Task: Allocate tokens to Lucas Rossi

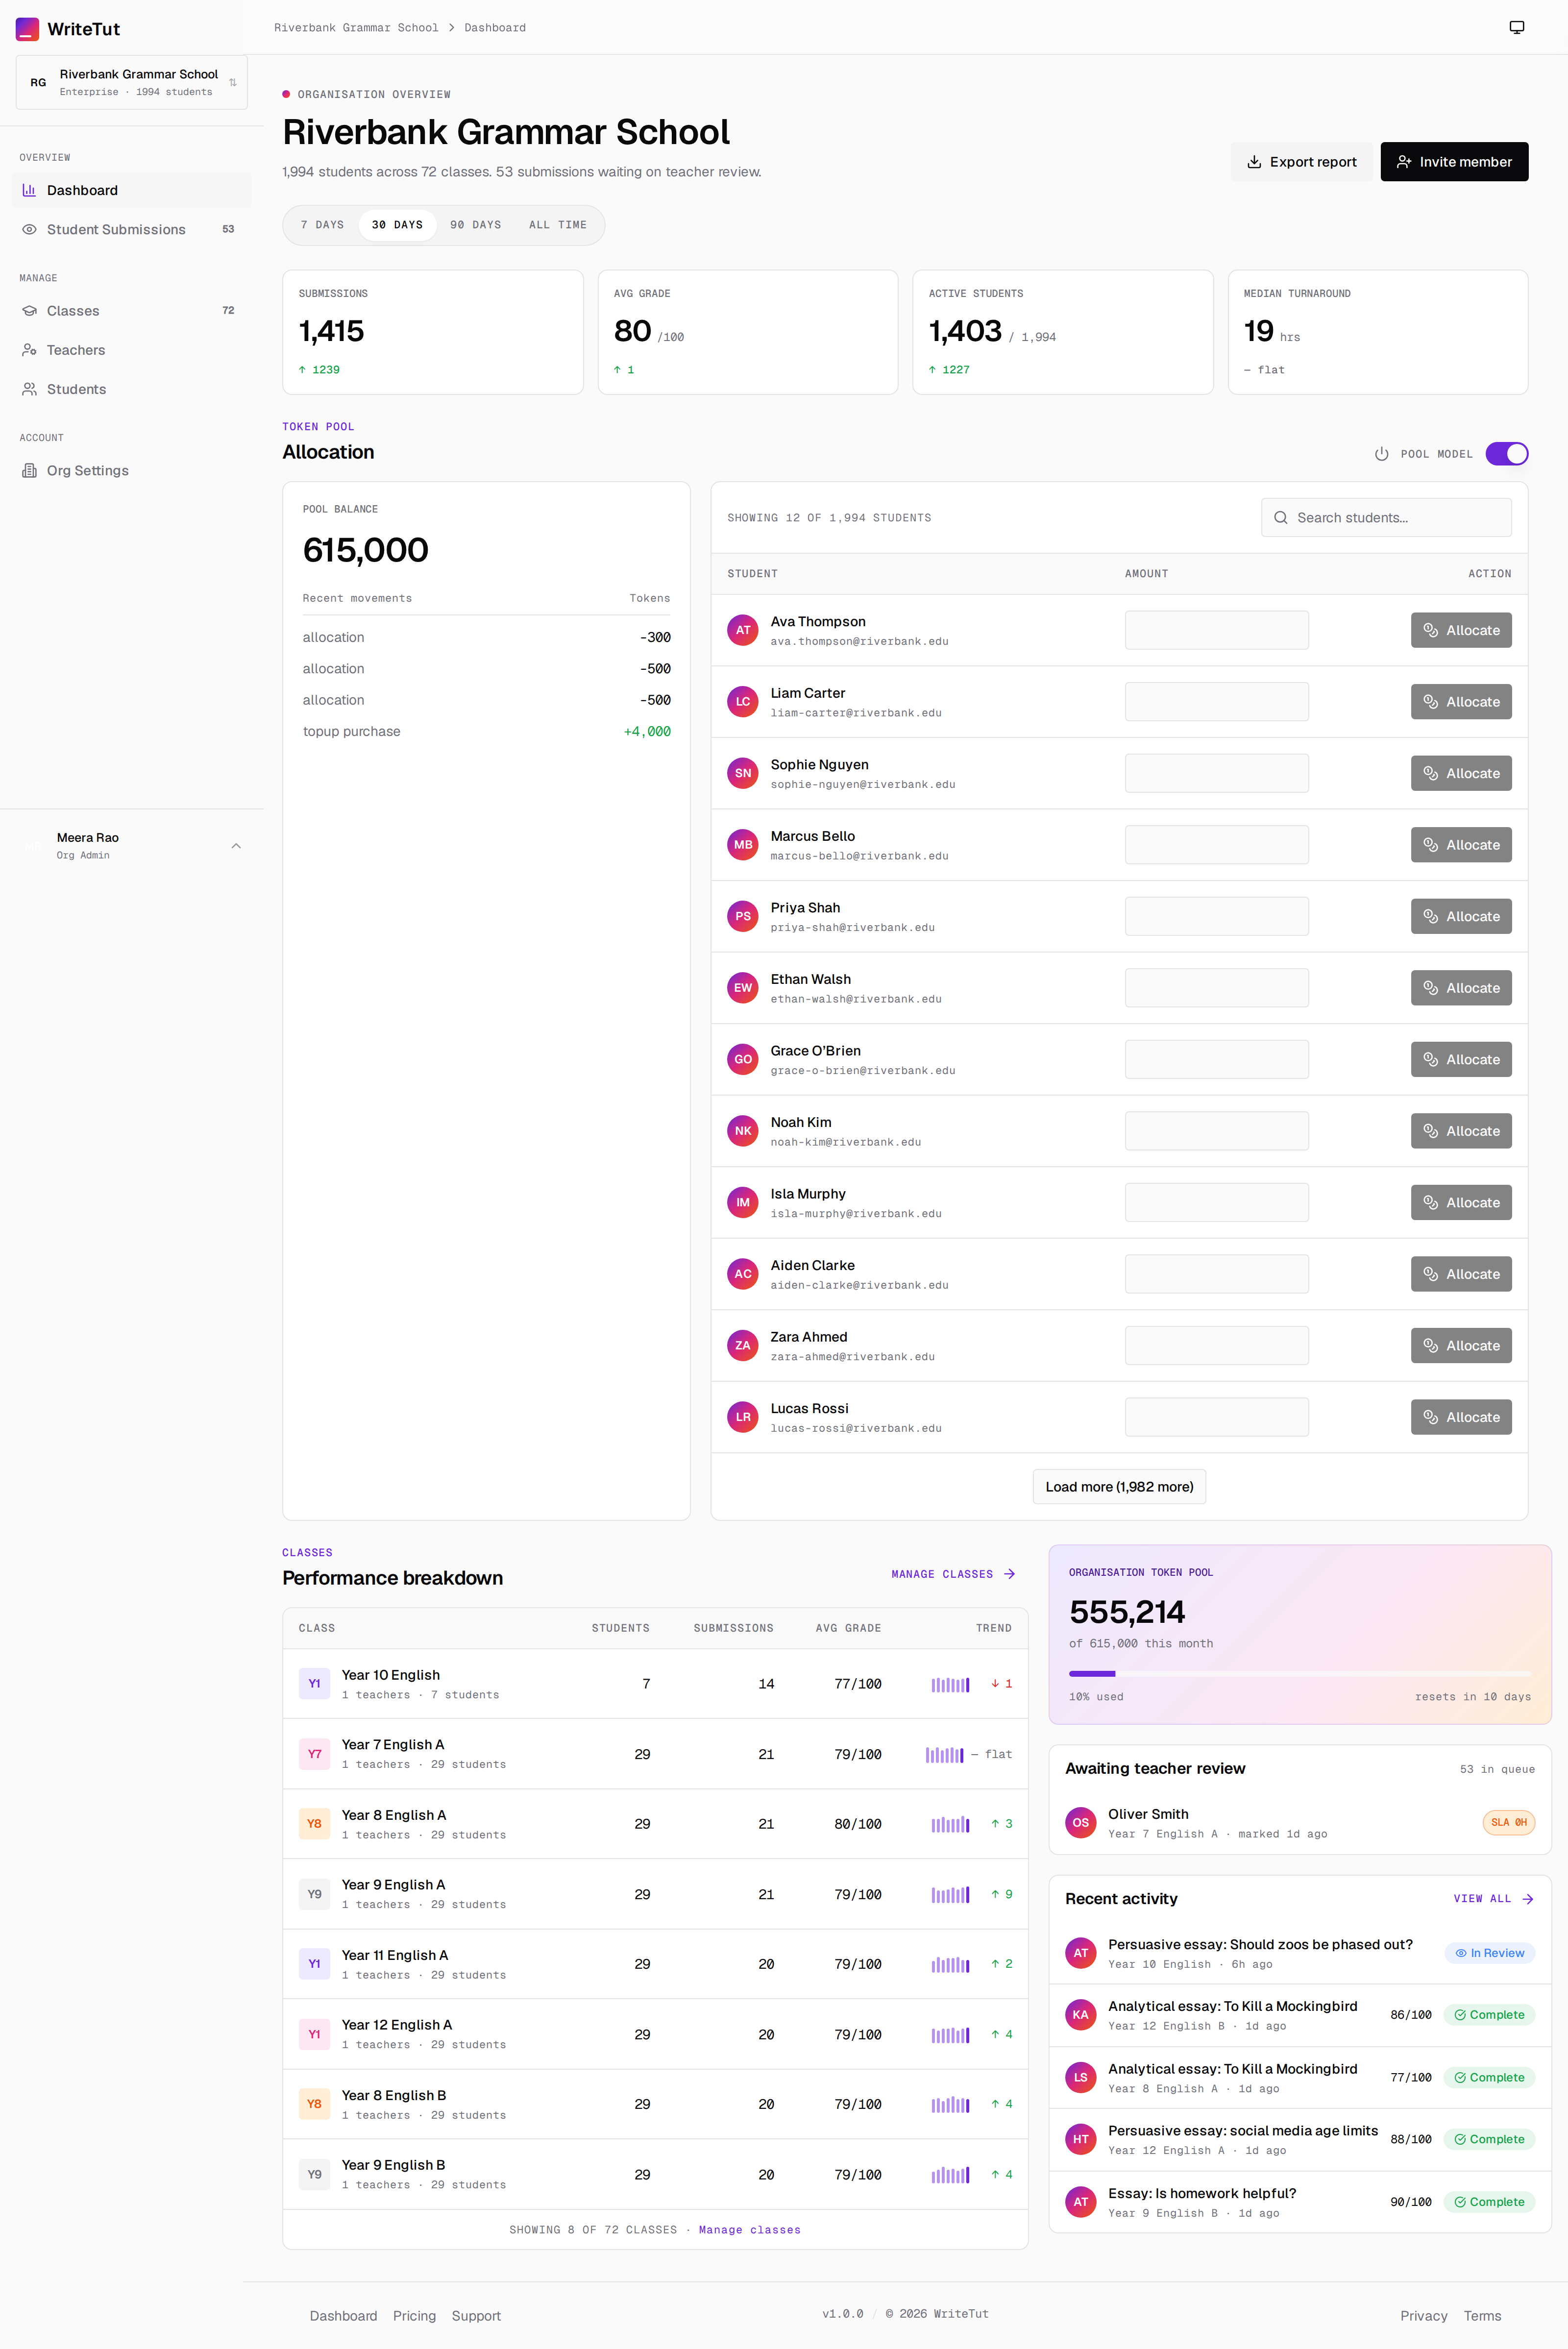Action: (1461, 1417)
